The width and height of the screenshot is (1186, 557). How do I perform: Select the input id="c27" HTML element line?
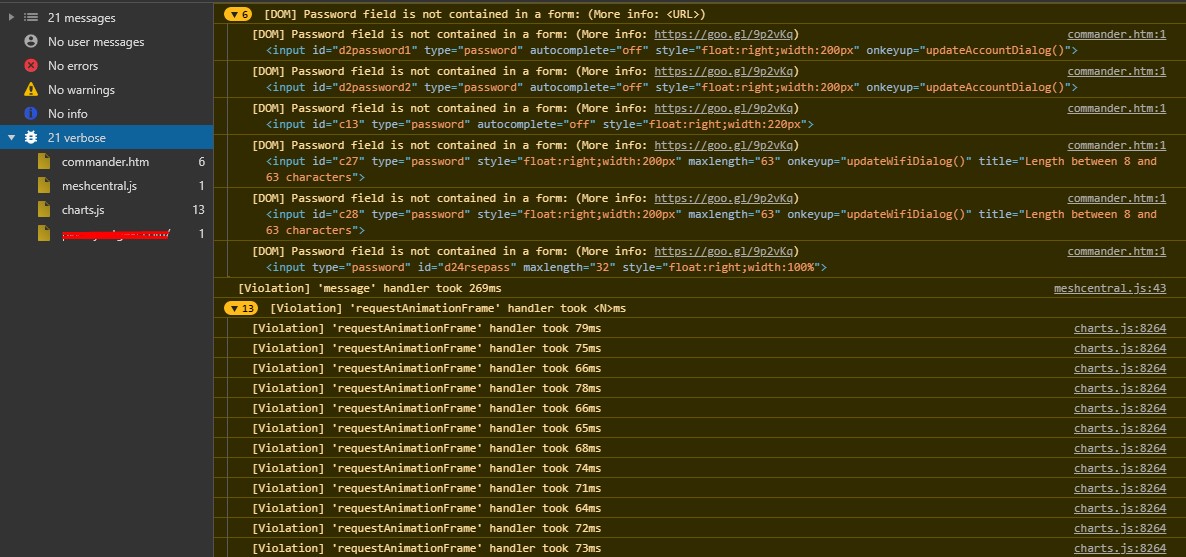point(711,170)
